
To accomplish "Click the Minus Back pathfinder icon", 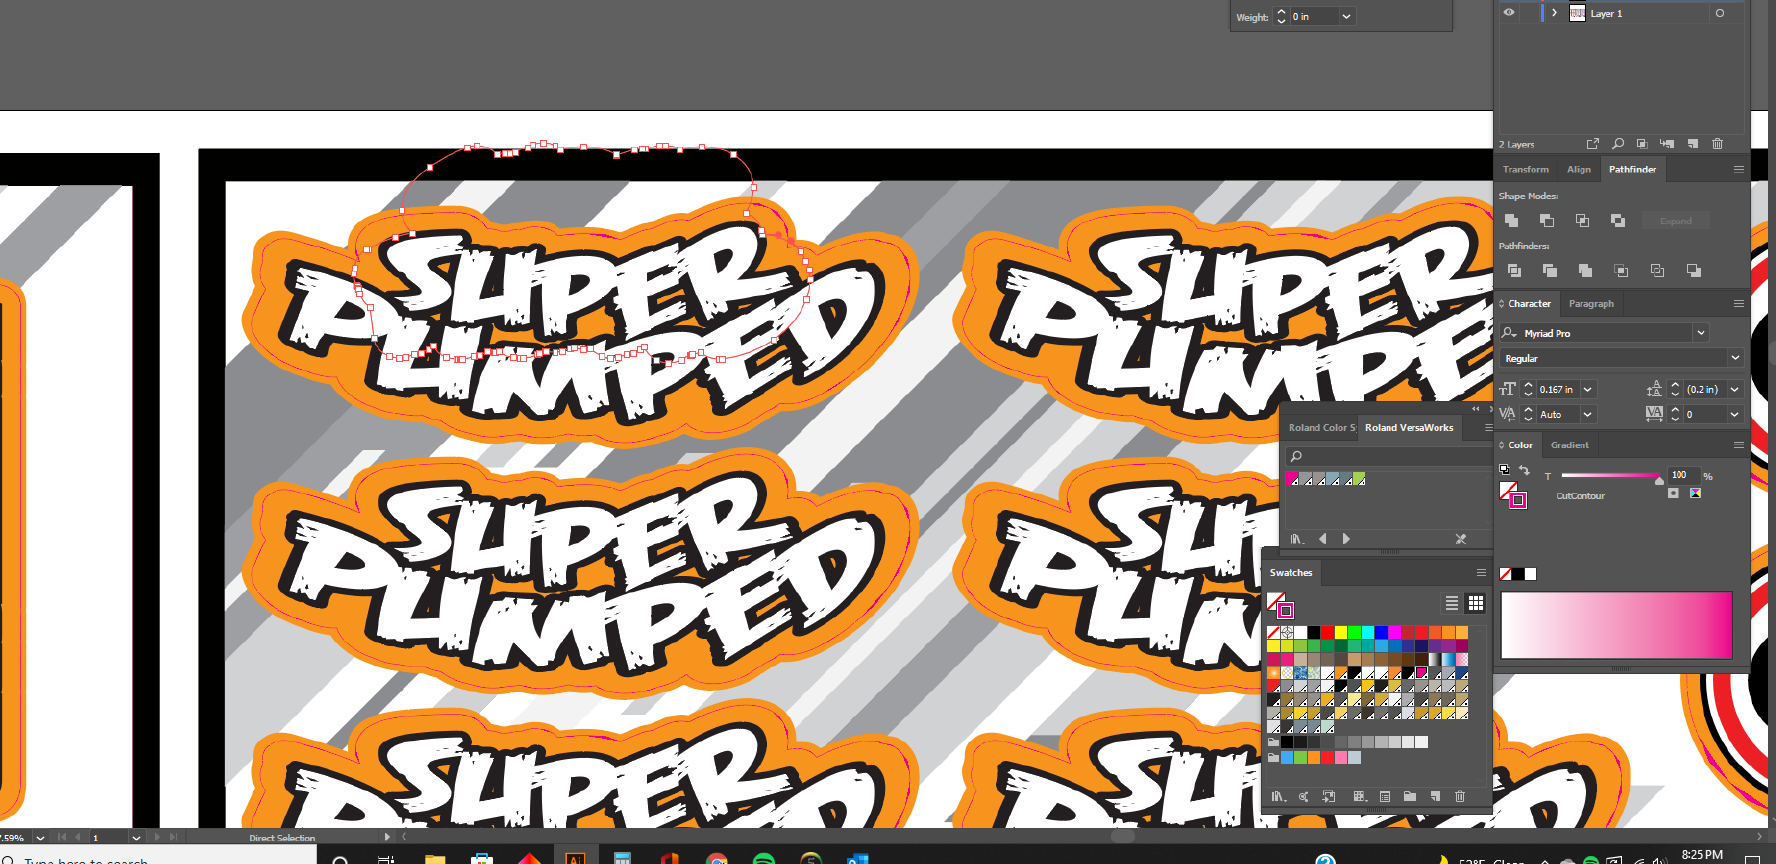I will (x=1693, y=271).
